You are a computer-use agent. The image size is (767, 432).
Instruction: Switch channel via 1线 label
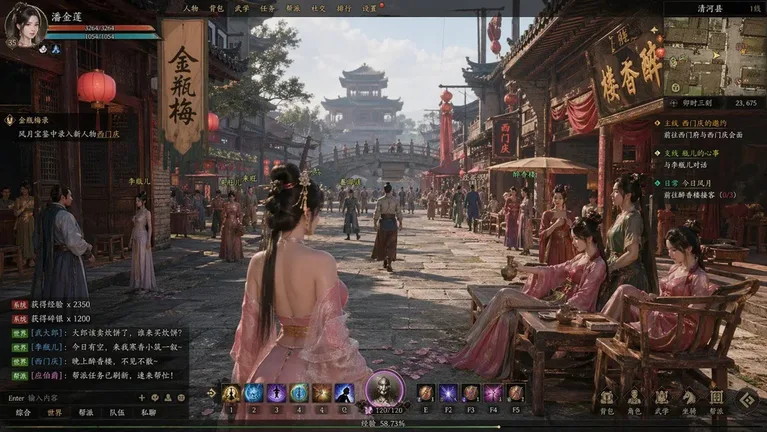tap(755, 8)
